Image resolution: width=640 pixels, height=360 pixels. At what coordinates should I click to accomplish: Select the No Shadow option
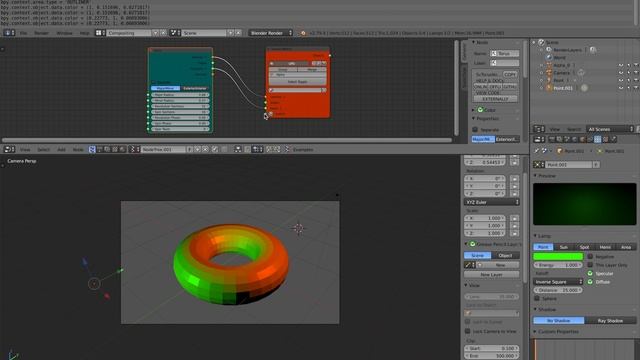(559, 320)
